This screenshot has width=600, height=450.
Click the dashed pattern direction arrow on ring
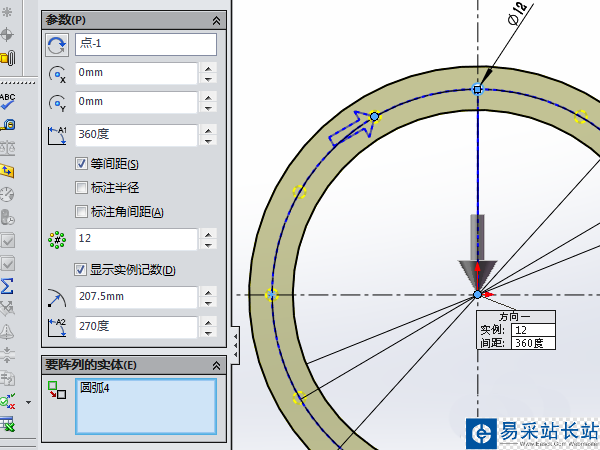[352, 128]
